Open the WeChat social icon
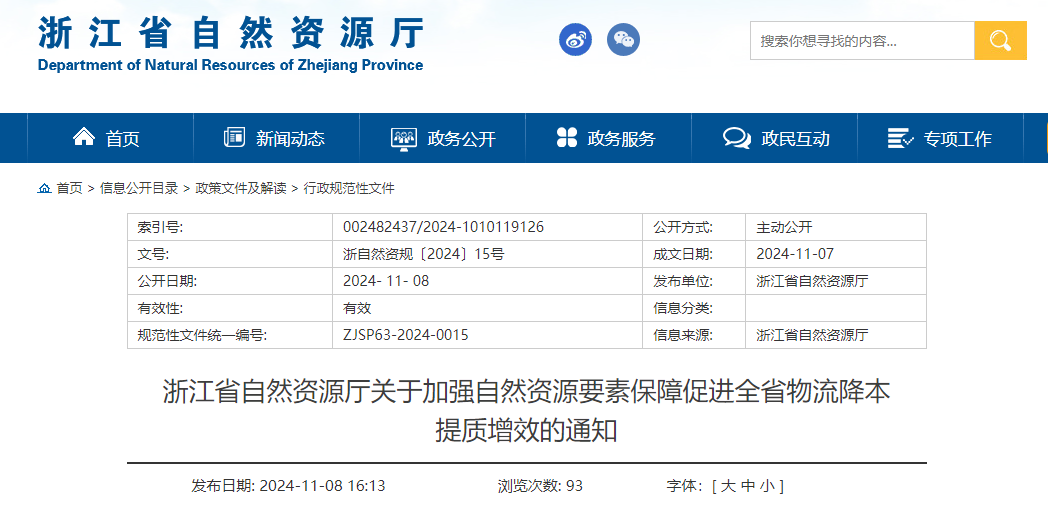Viewport: 1048px width, 510px height. [623, 39]
